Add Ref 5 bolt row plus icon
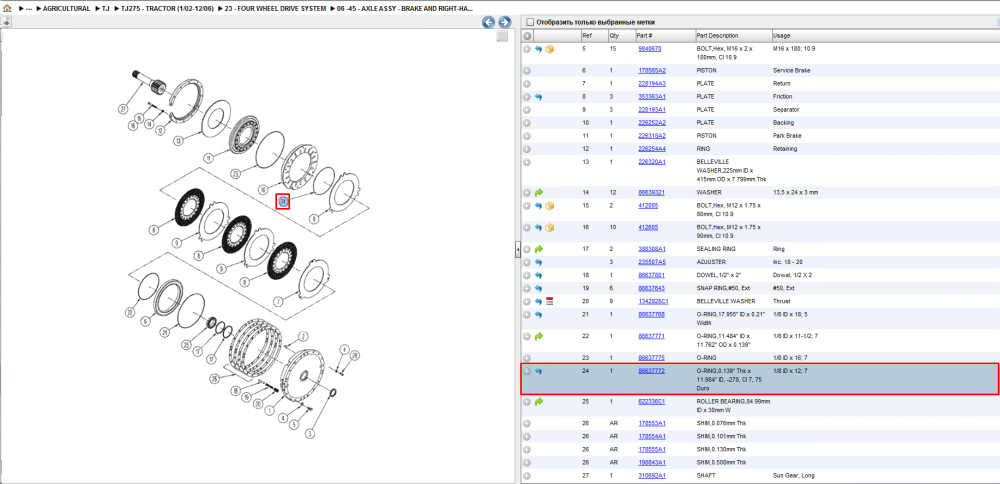 pos(527,48)
